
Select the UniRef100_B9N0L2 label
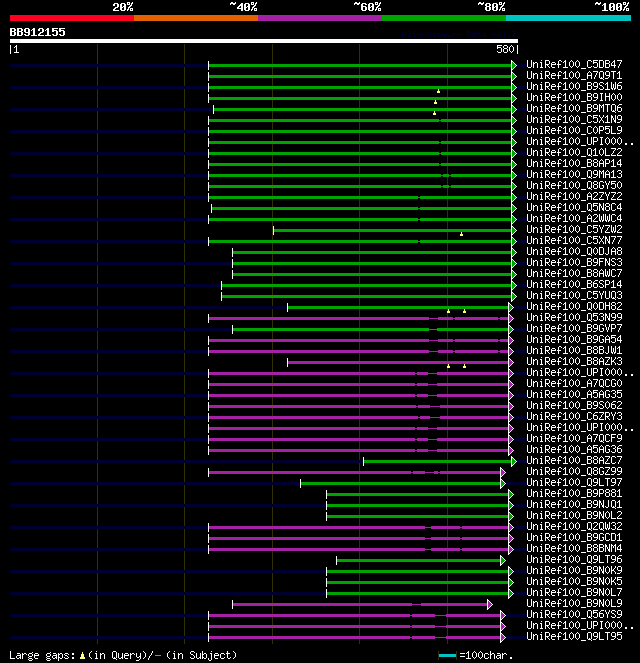point(574,515)
